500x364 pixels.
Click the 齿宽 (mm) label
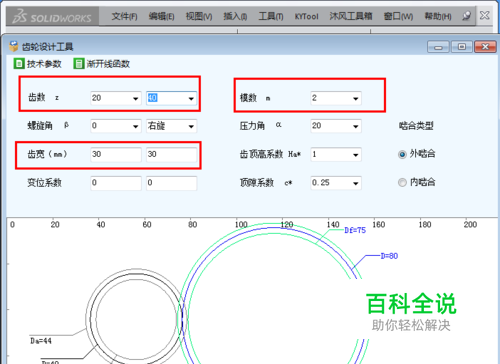pyautogui.click(x=47, y=154)
